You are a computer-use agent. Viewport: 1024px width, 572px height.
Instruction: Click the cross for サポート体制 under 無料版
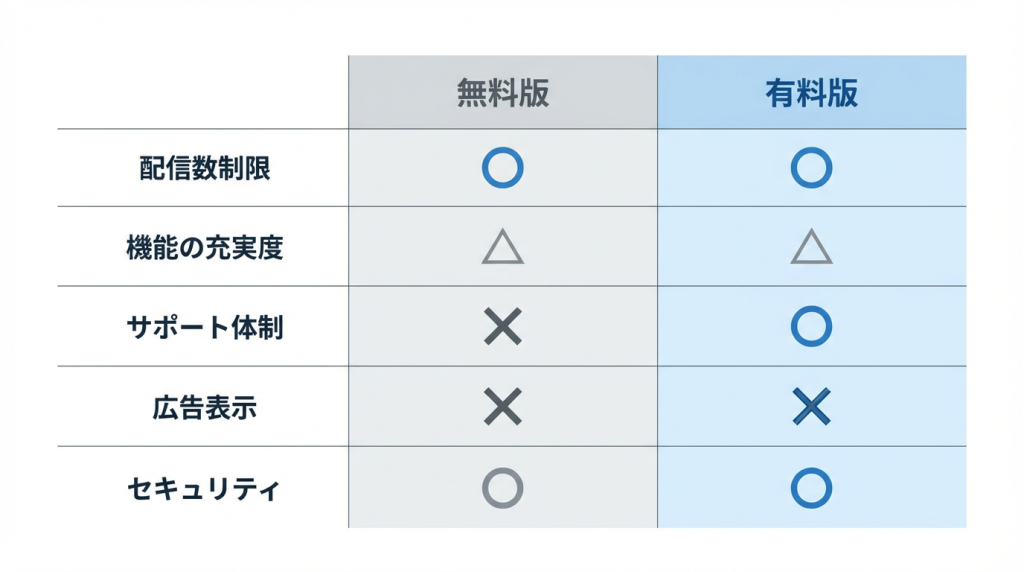coord(502,327)
